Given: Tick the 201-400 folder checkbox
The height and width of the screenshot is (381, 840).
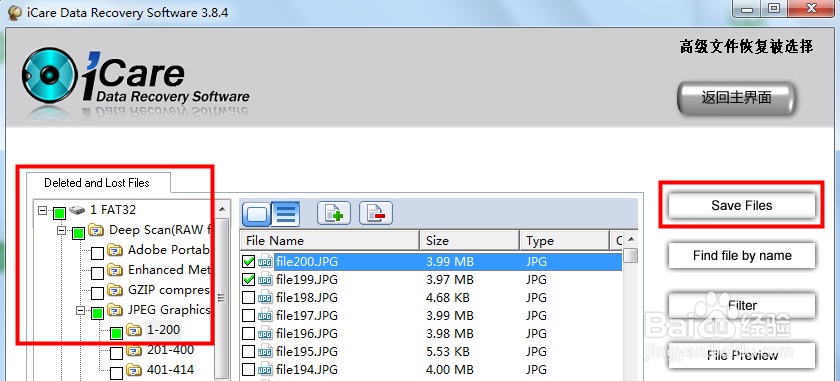Looking at the screenshot, I should click(x=116, y=354).
